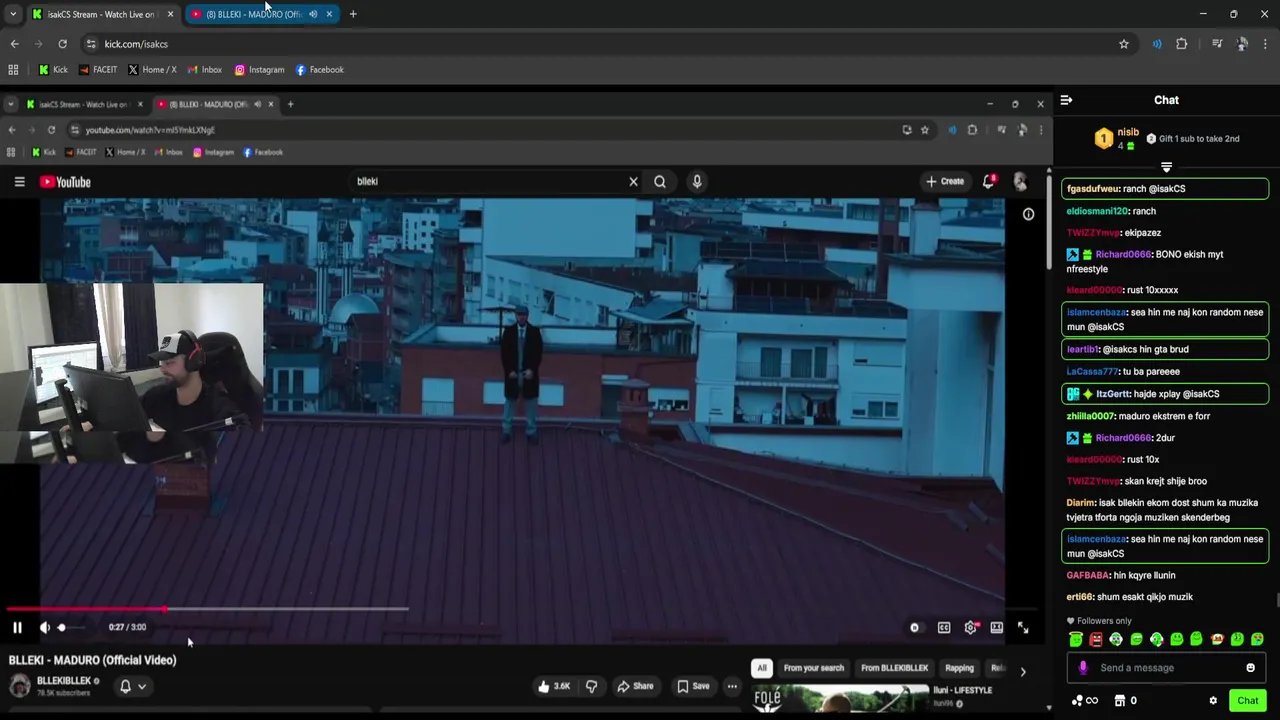The height and width of the screenshot is (720, 1280).
Task: Click the Send a message field
Action: [1166, 668]
